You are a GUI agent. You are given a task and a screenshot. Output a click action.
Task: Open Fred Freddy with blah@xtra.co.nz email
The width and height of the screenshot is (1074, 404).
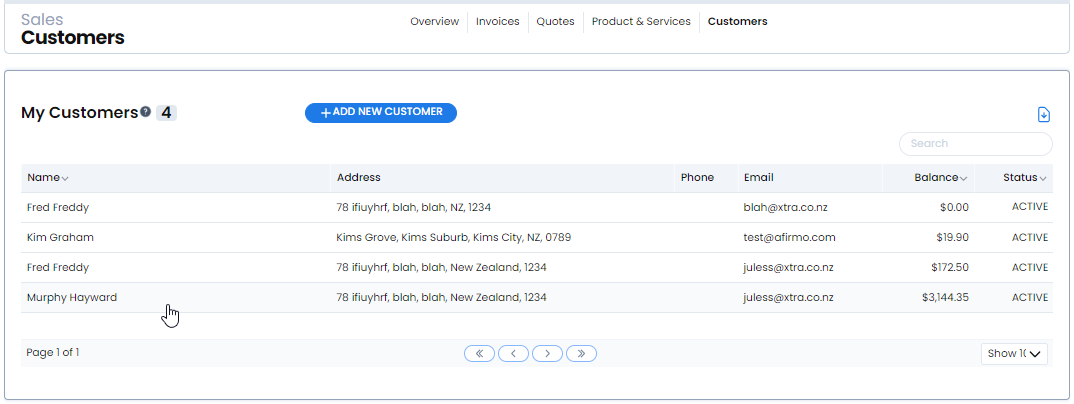[x=58, y=207]
